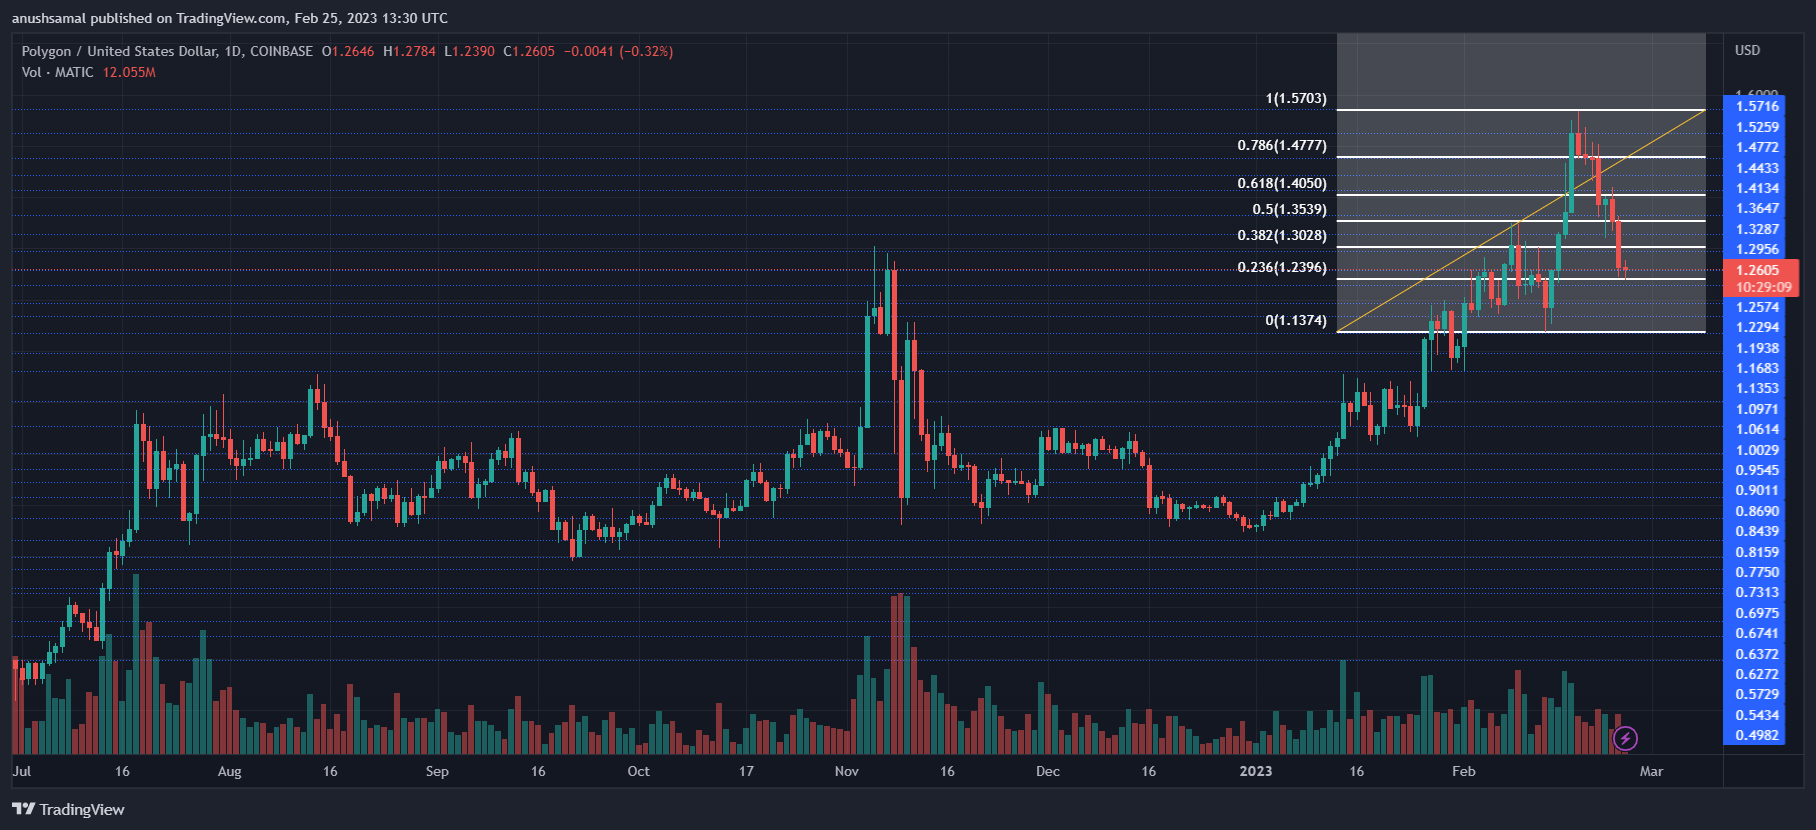The image size is (1816, 830).
Task: Click the 1.1683 price axis label
Action: click(x=1758, y=368)
